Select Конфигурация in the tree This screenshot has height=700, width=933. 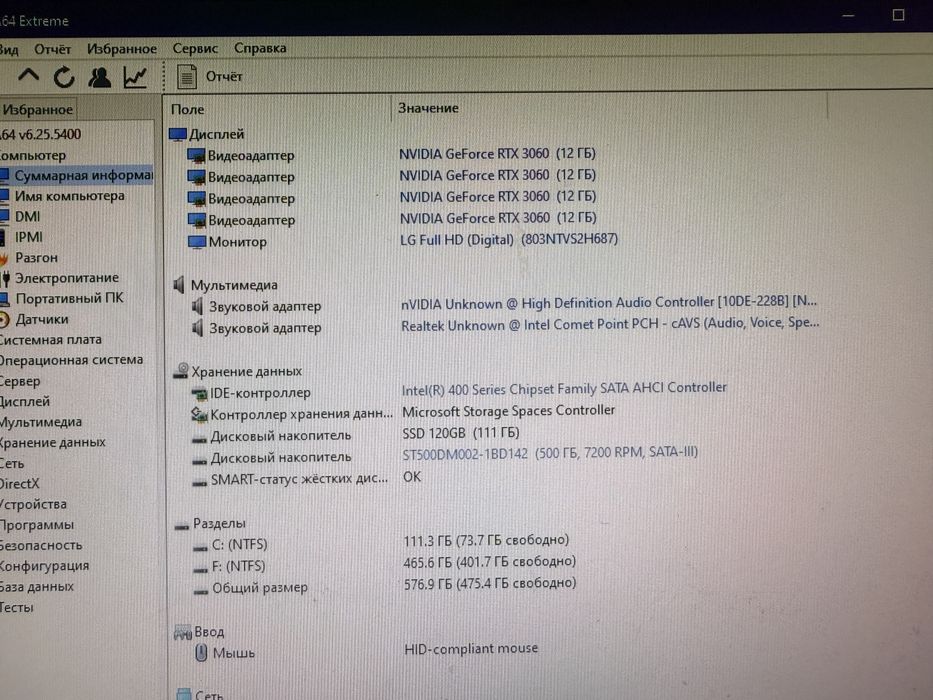45,565
